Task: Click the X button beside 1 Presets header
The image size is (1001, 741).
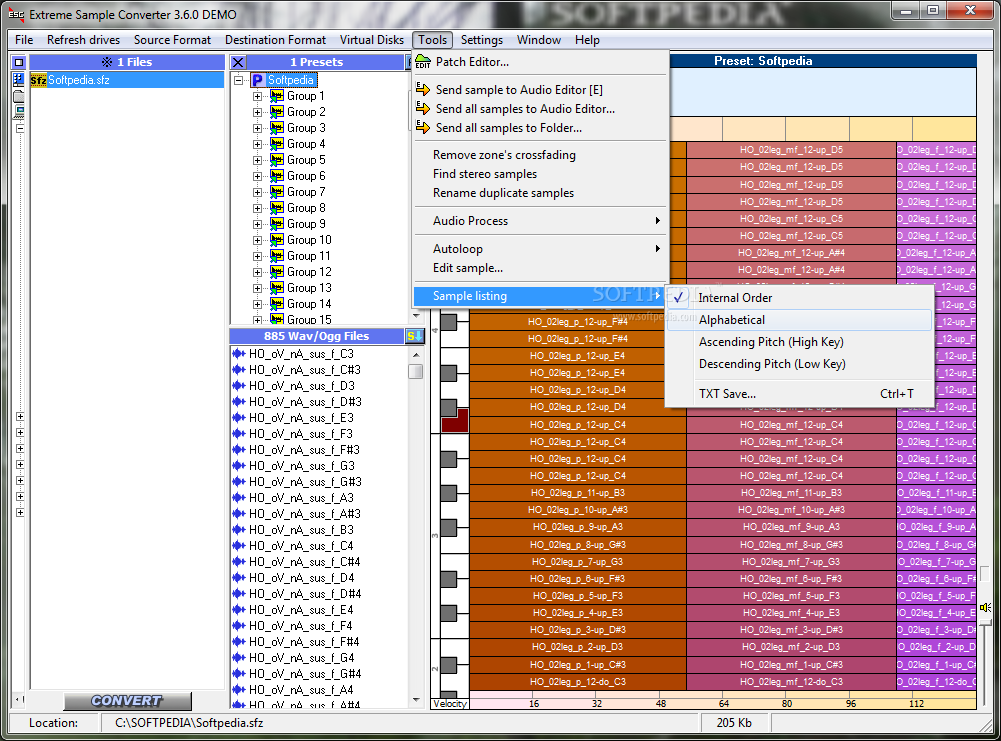Action: [238, 62]
